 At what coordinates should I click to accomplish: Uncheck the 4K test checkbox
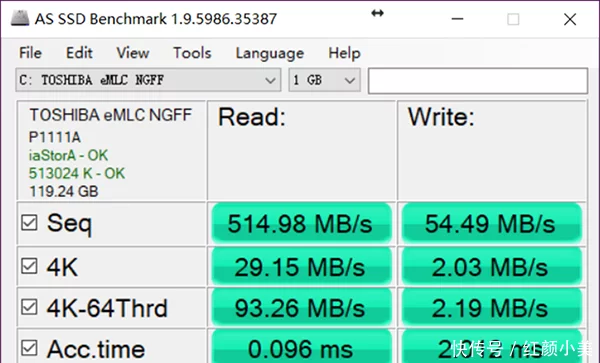[x=29, y=266]
